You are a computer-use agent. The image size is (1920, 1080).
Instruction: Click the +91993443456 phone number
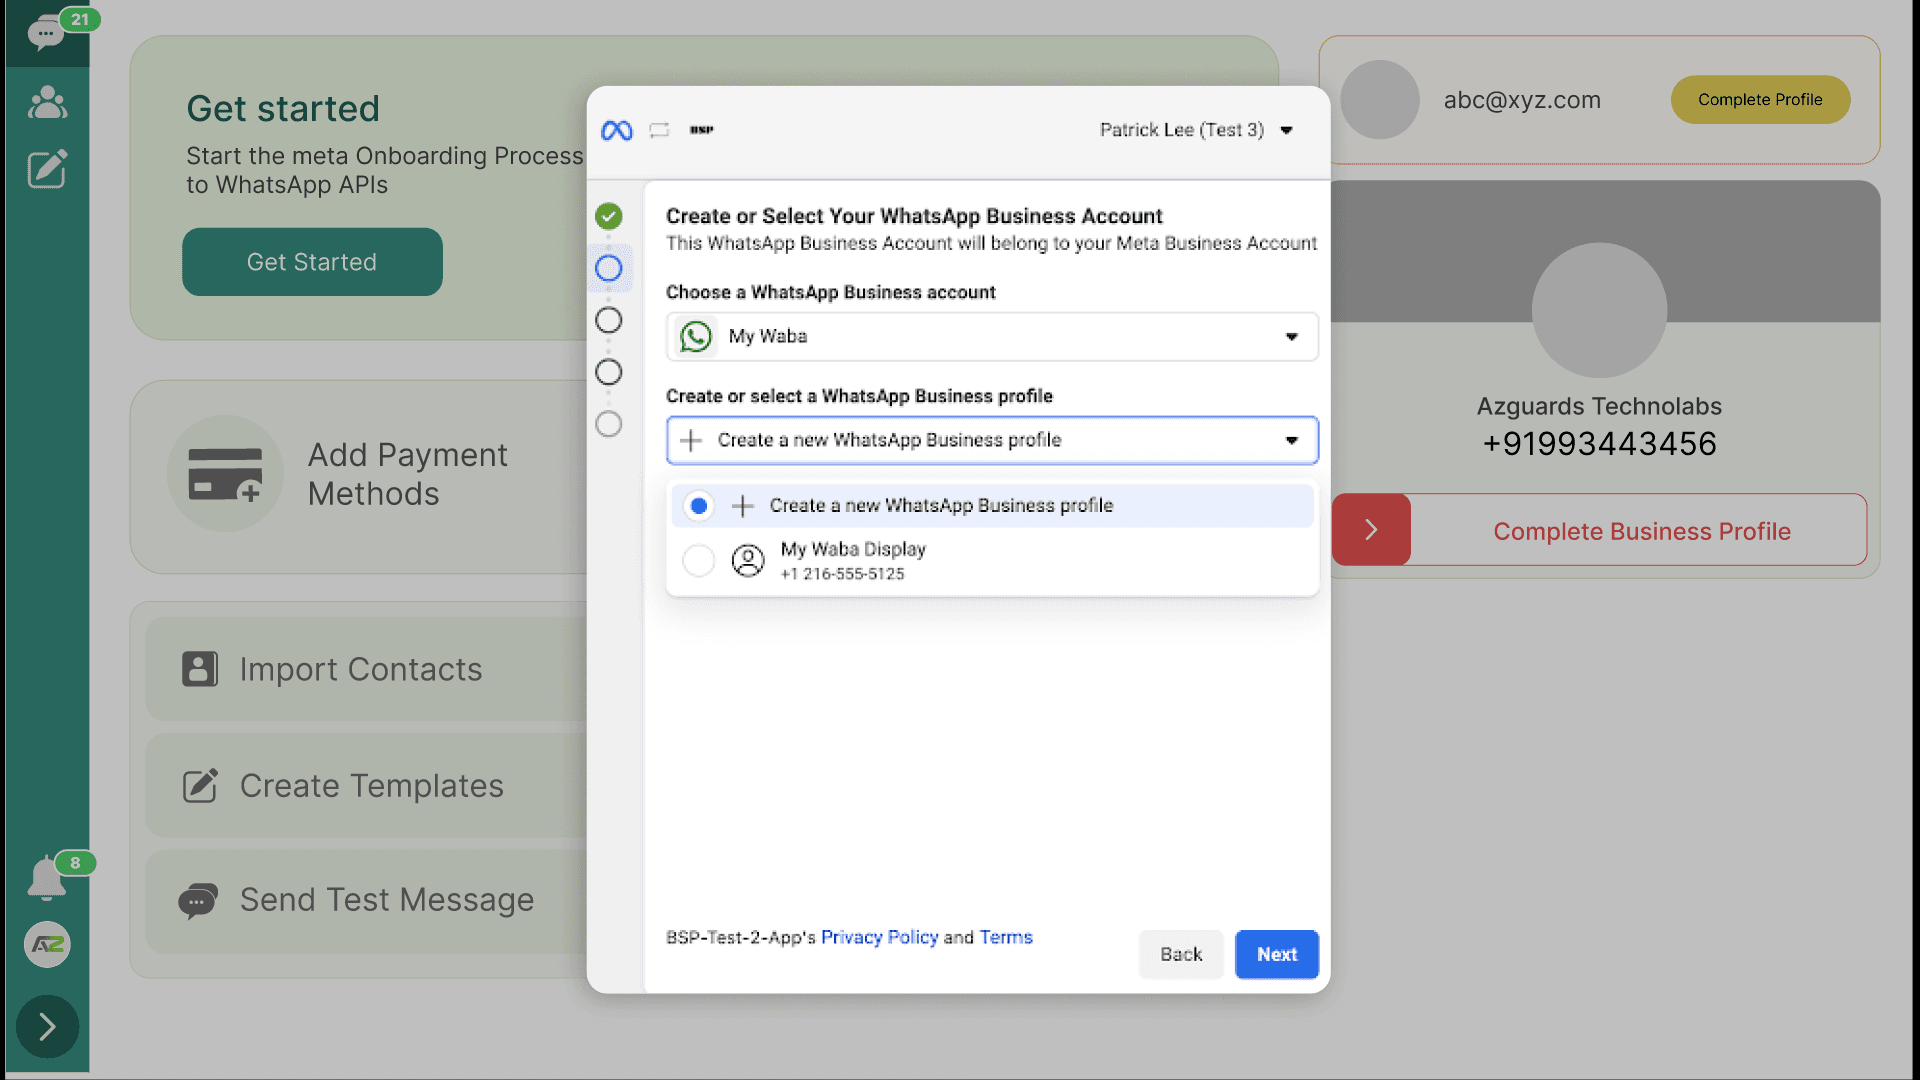pos(1600,444)
